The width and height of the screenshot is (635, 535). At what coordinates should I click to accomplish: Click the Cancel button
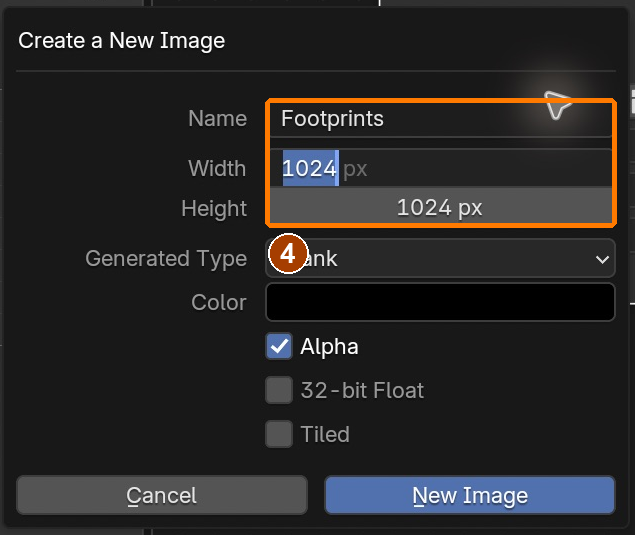pos(162,495)
